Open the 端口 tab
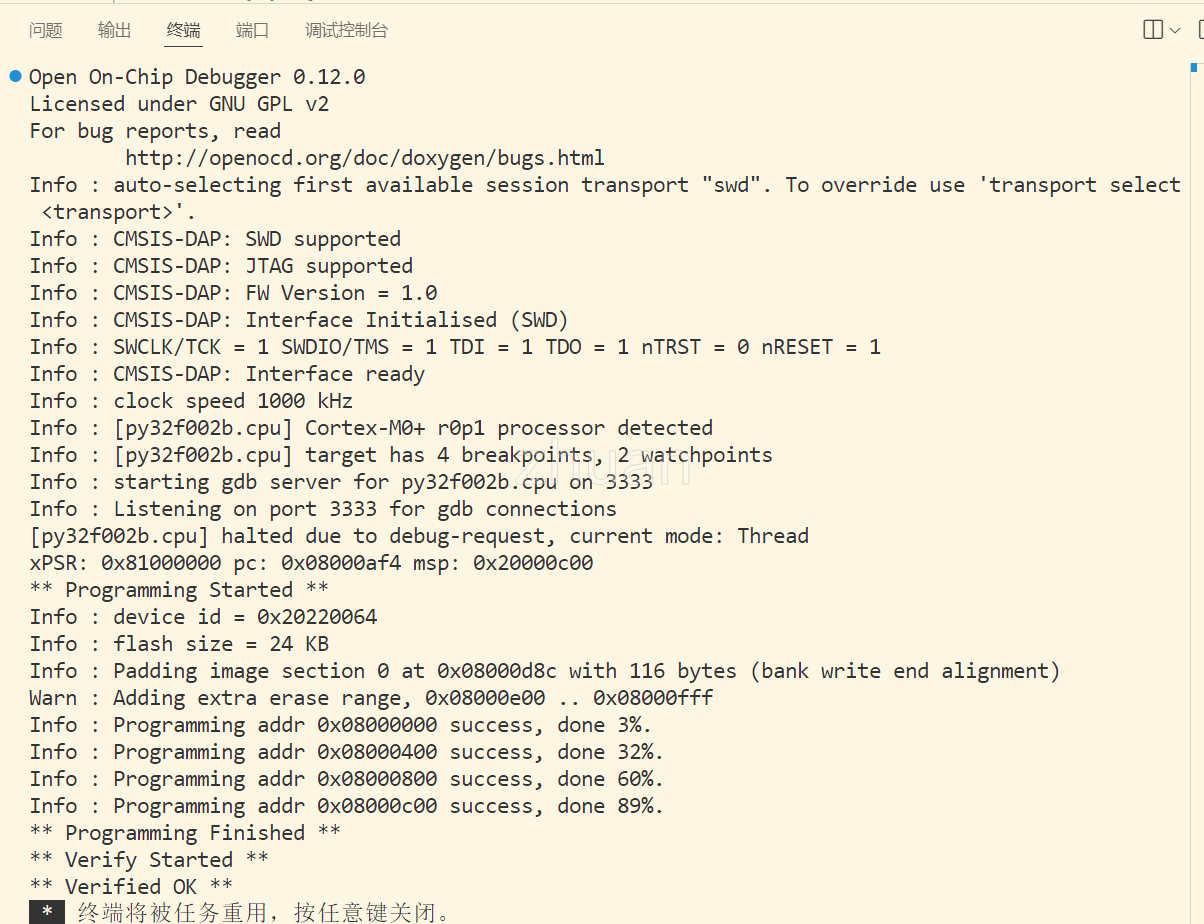The height and width of the screenshot is (924, 1204). point(251,30)
